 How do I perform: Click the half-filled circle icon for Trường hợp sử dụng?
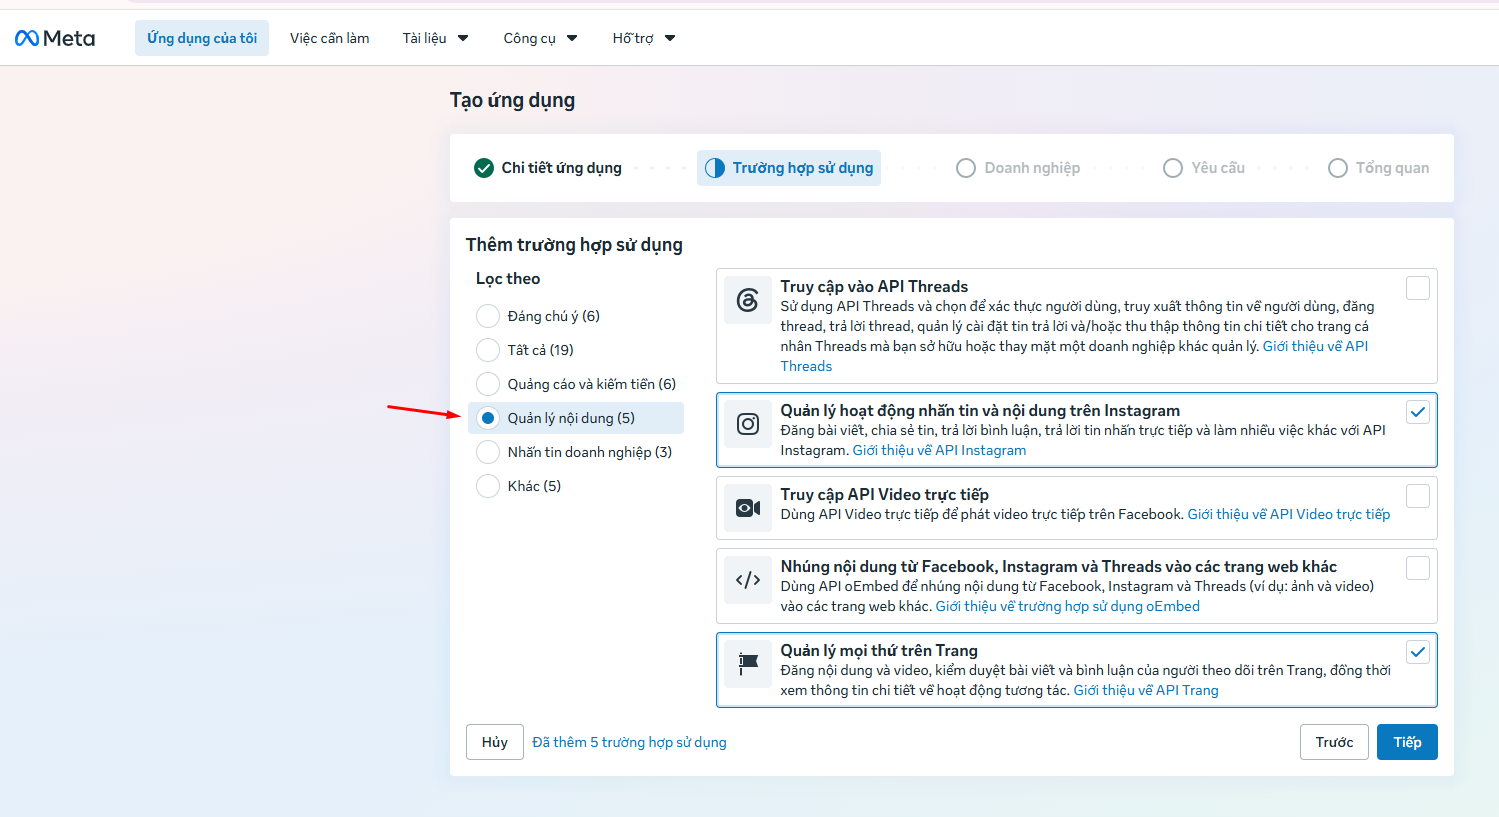pos(715,168)
